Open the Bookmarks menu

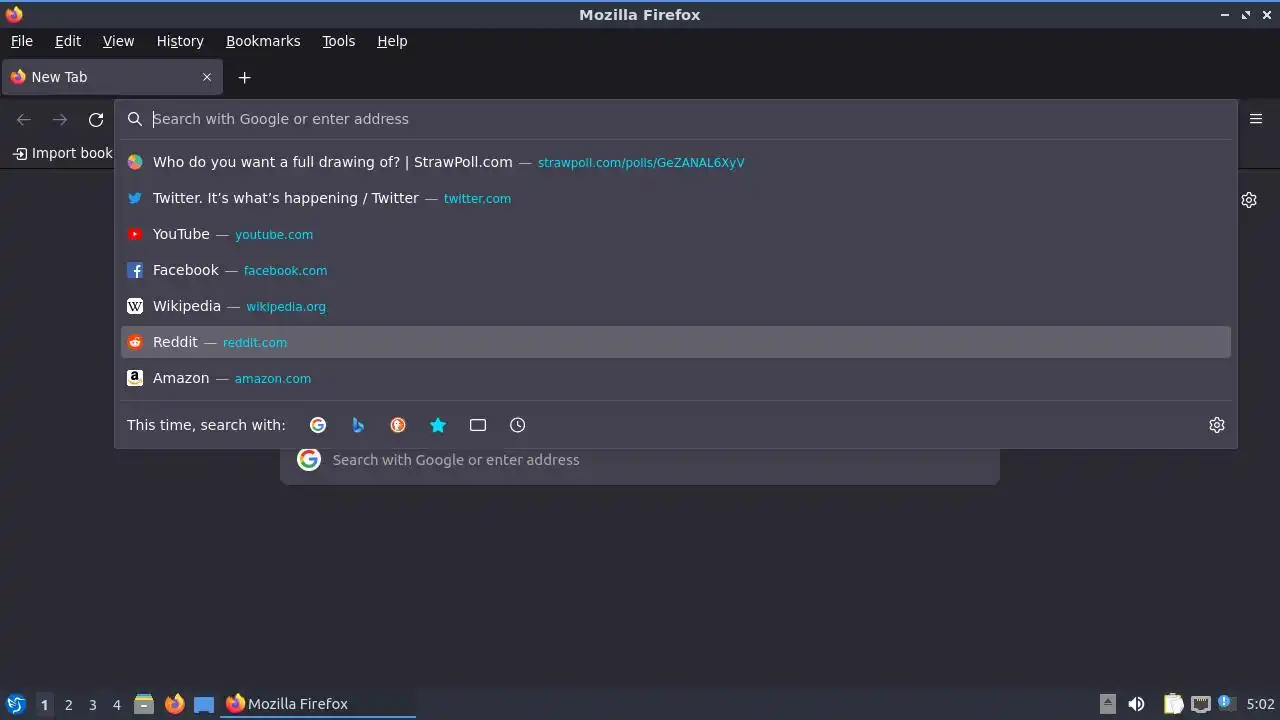click(x=263, y=41)
